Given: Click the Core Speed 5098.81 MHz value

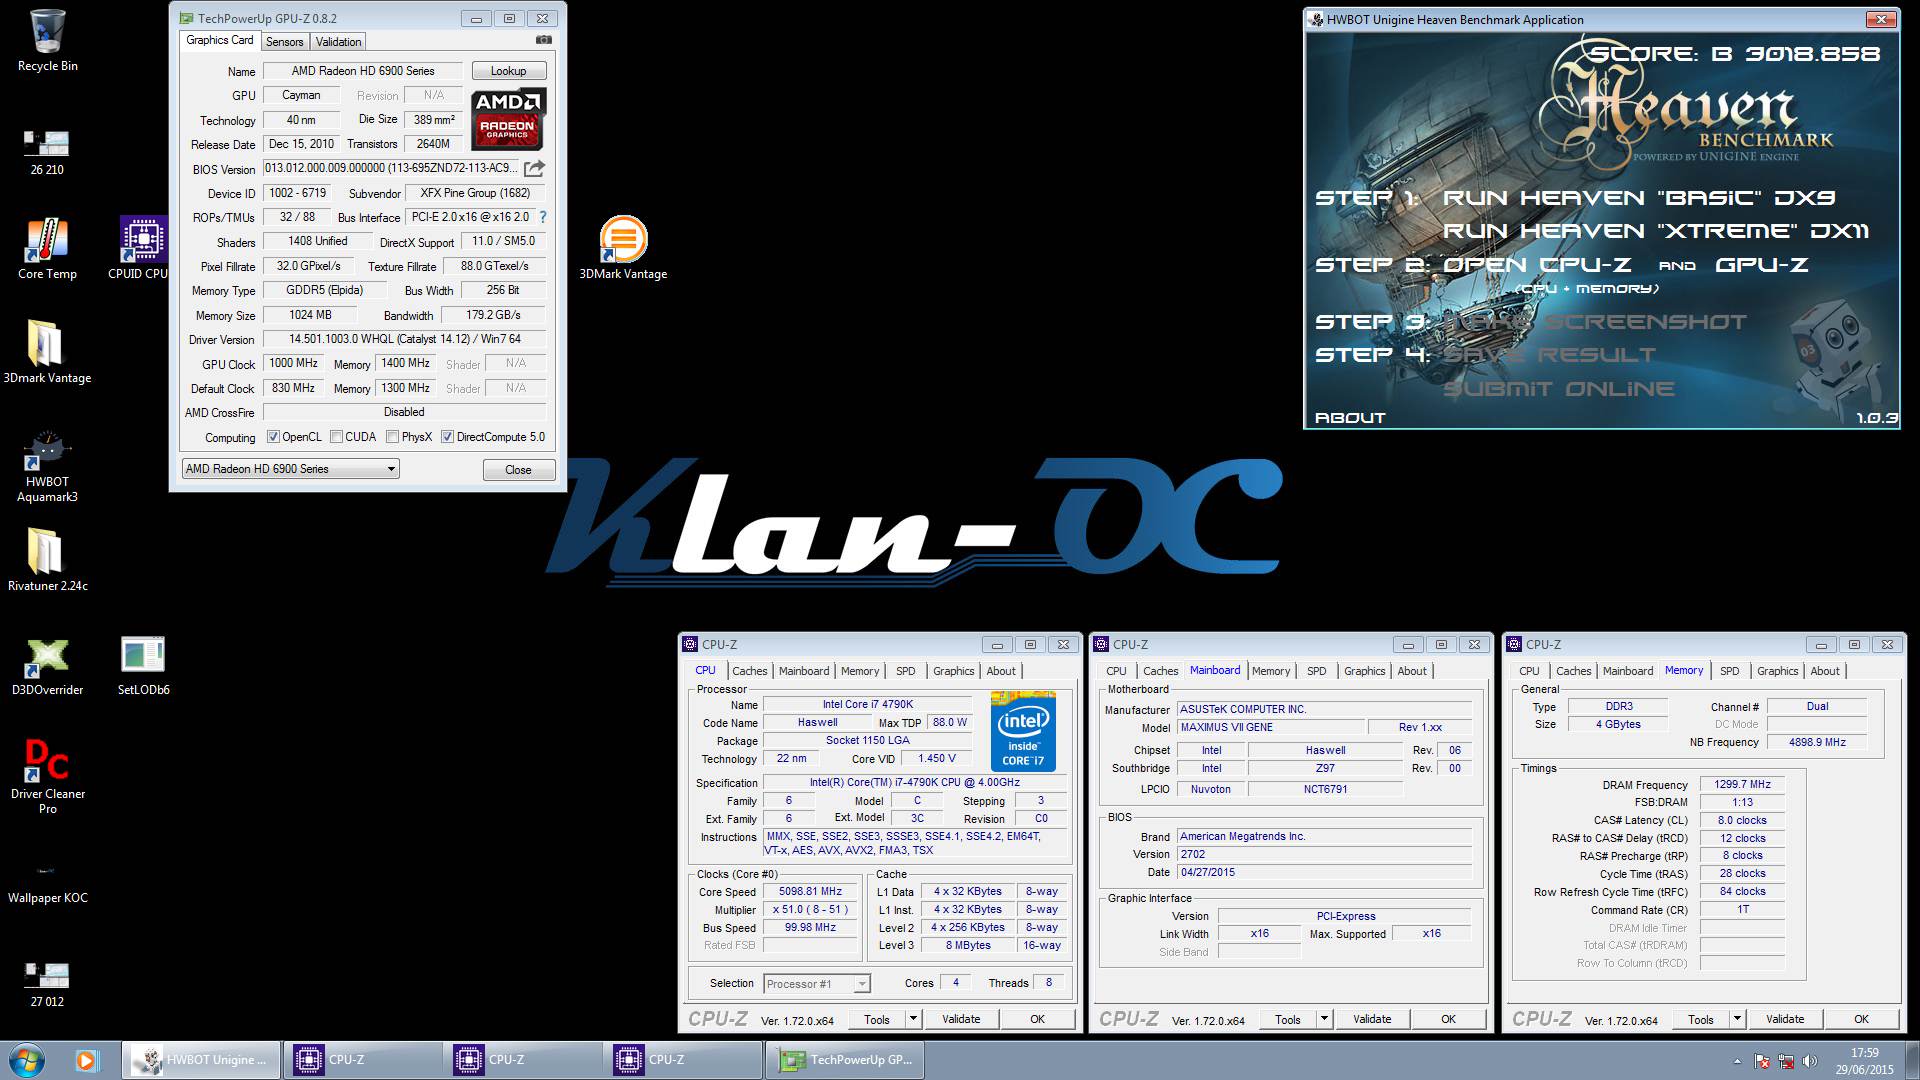Looking at the screenshot, I should pos(811,892).
